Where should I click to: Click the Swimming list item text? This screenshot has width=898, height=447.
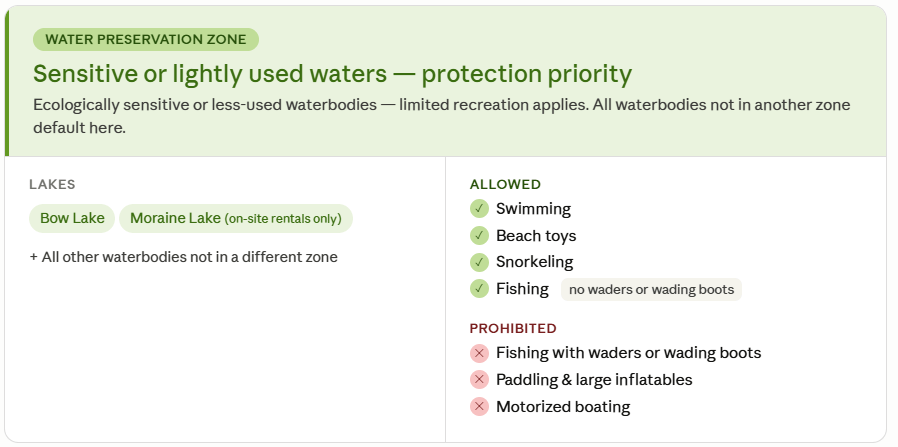533,209
